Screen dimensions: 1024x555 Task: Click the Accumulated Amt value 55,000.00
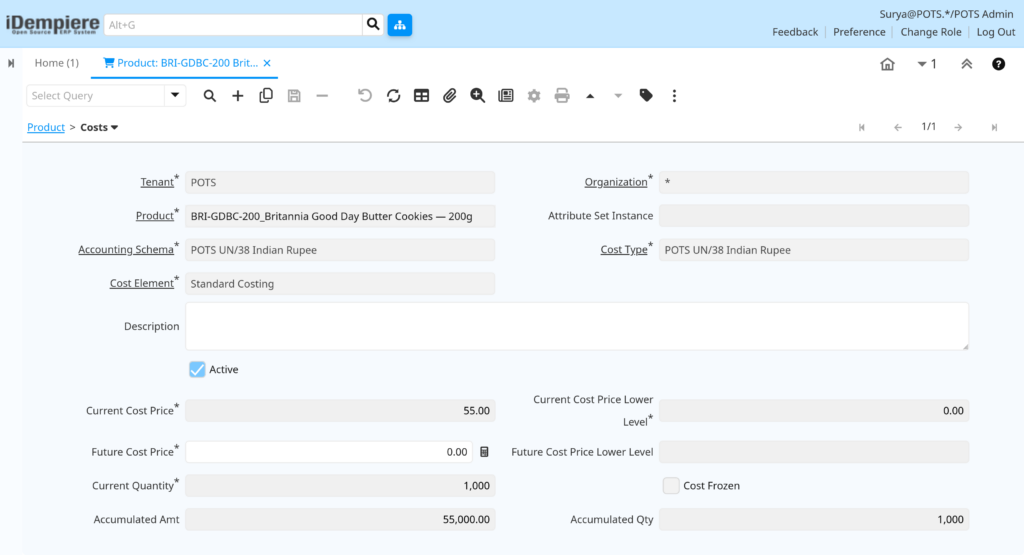(x=340, y=520)
